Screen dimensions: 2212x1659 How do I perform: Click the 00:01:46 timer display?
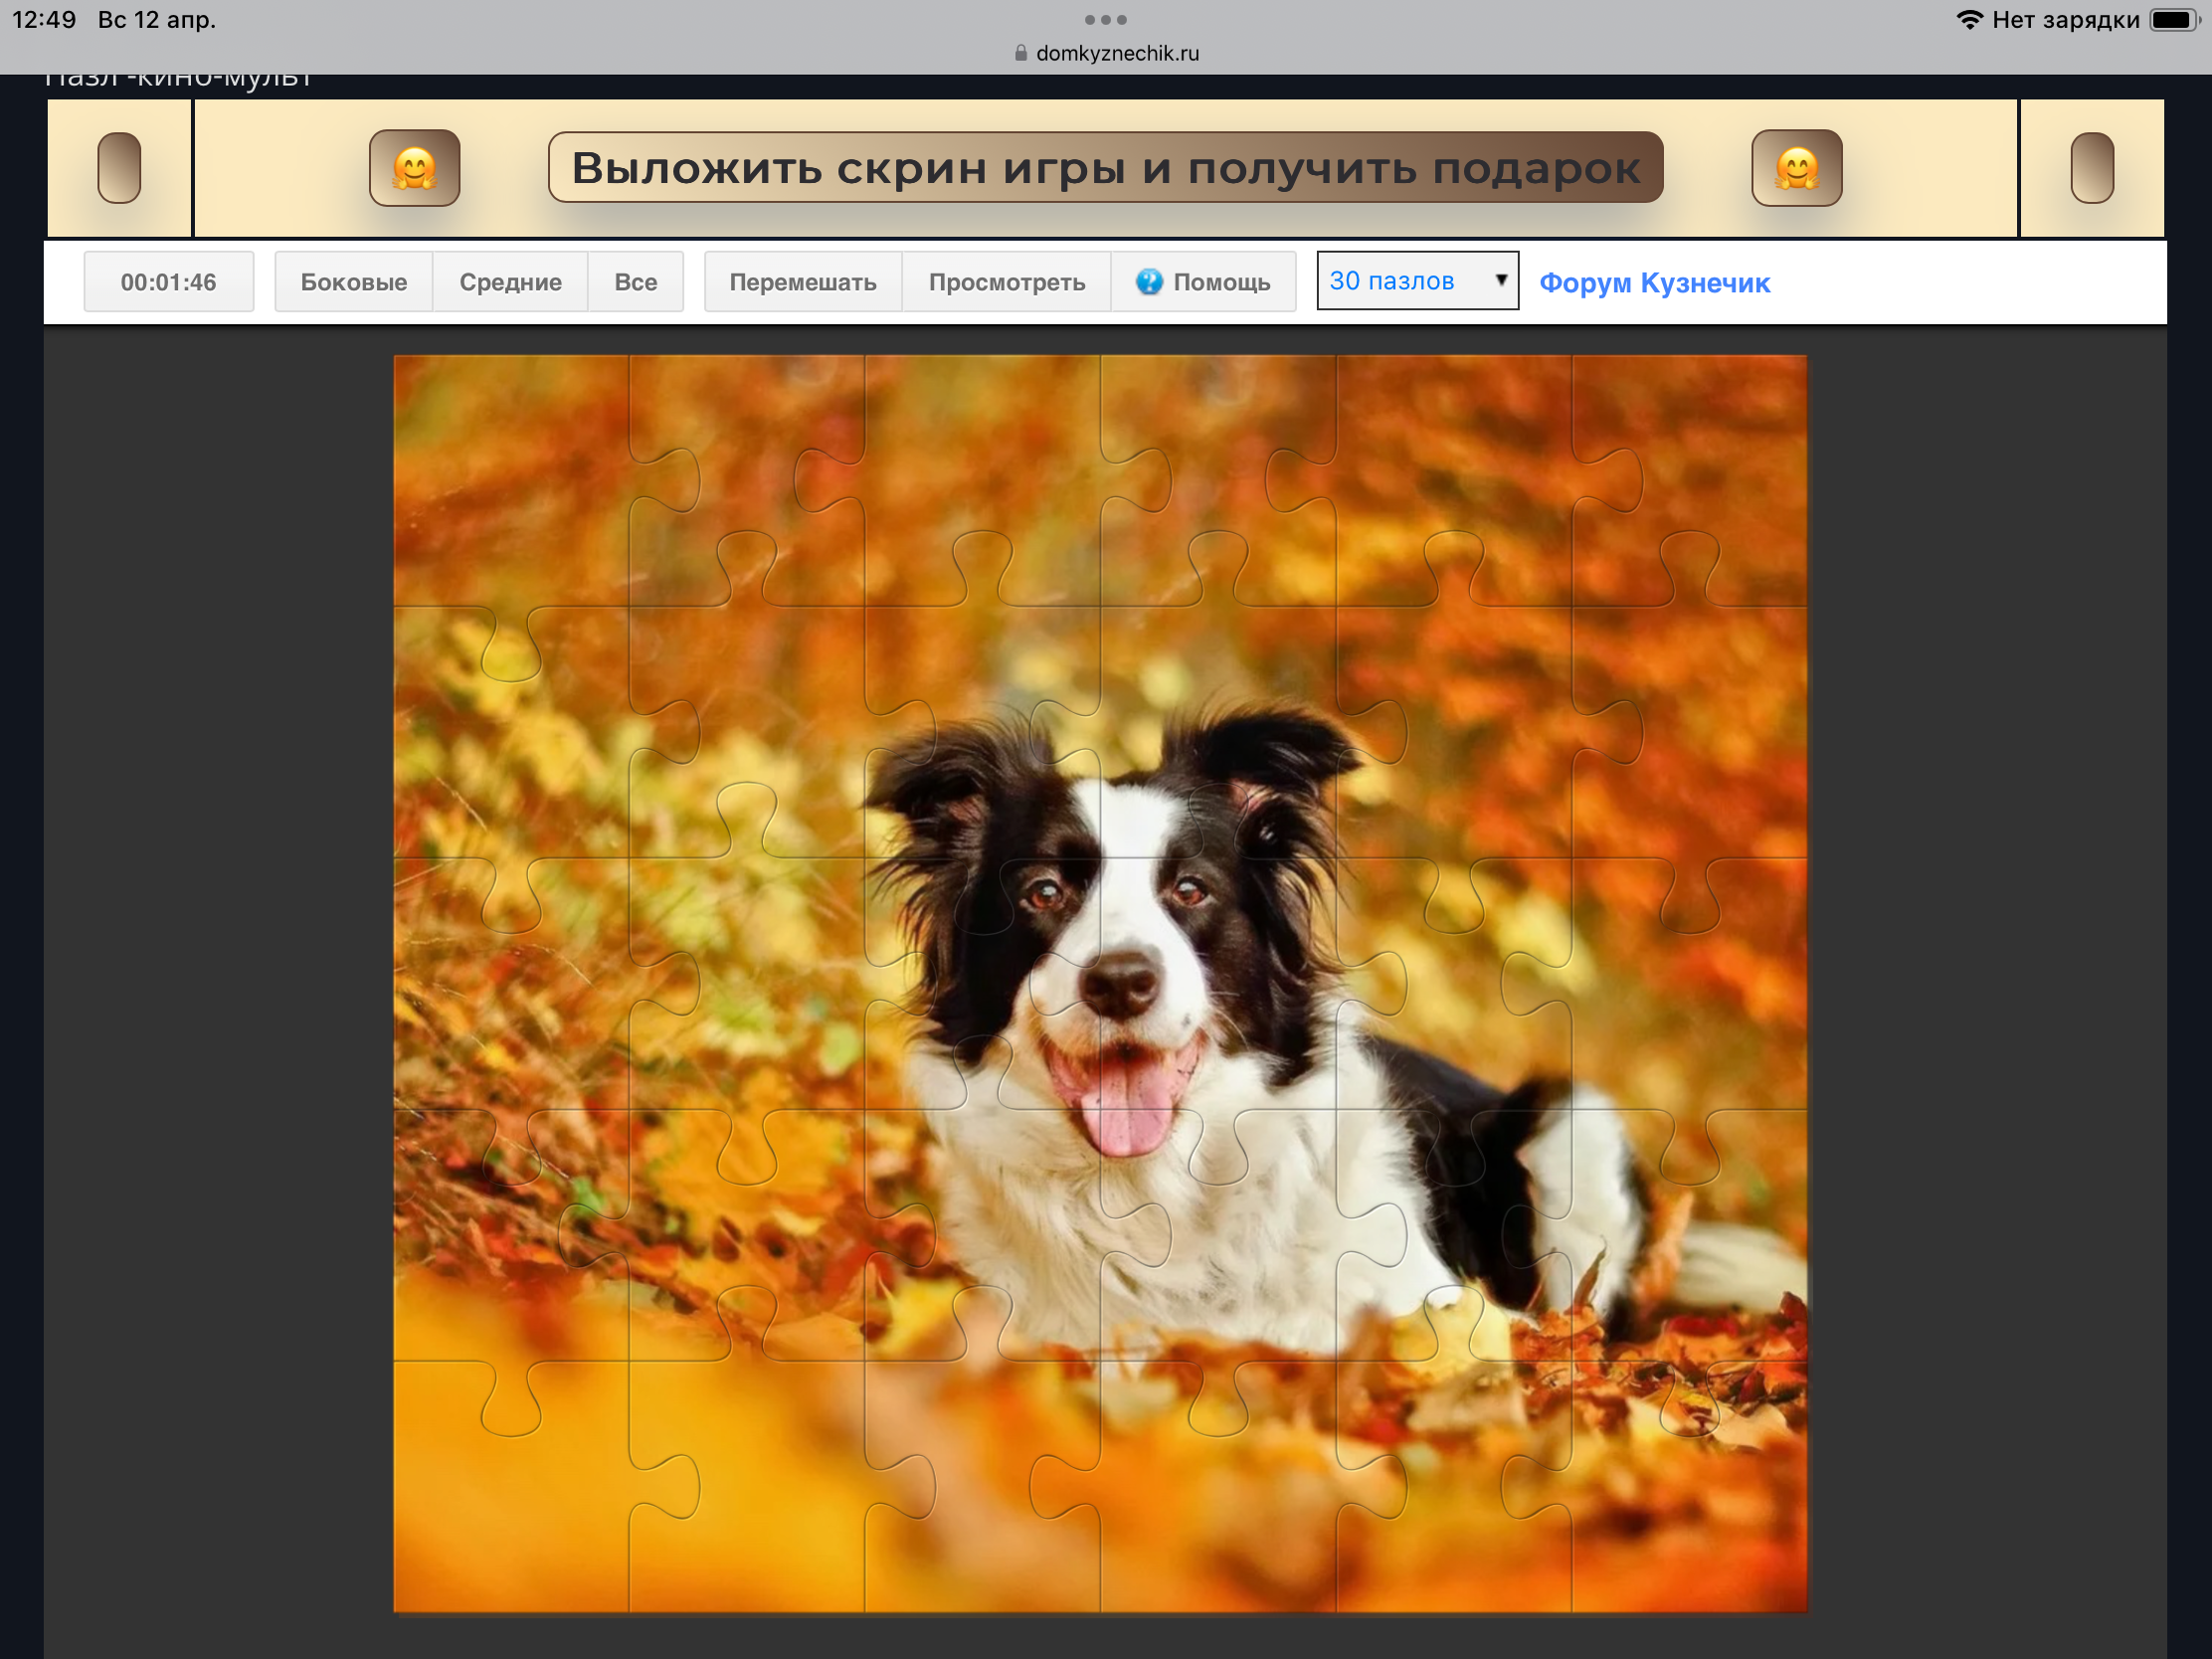click(x=168, y=282)
